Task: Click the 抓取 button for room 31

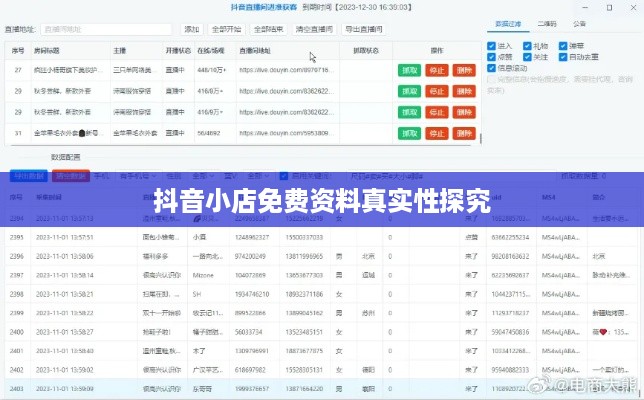Action: pos(409,133)
